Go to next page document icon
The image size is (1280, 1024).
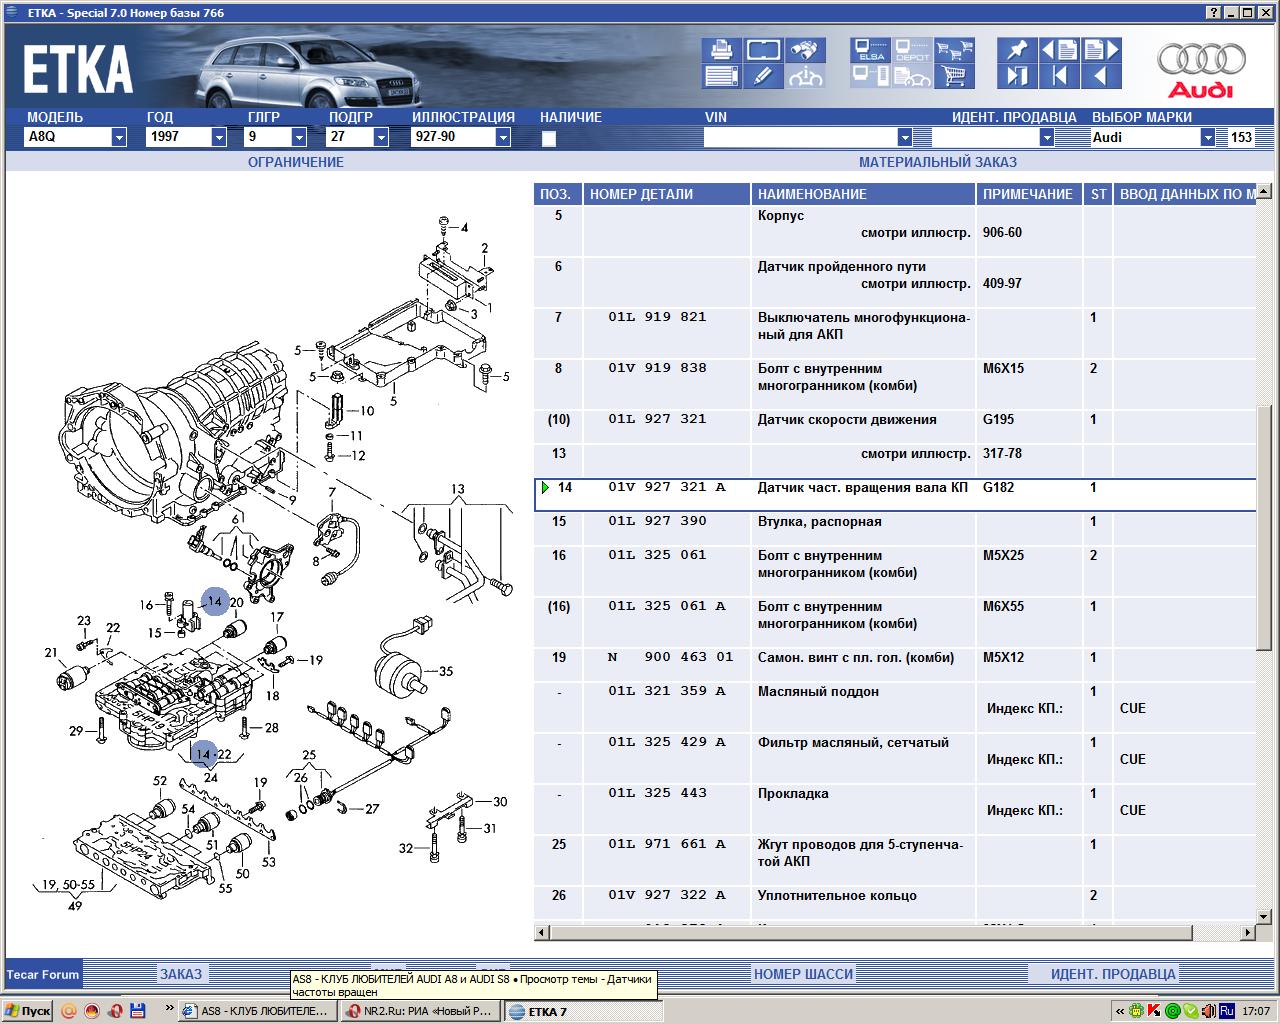1101,50
